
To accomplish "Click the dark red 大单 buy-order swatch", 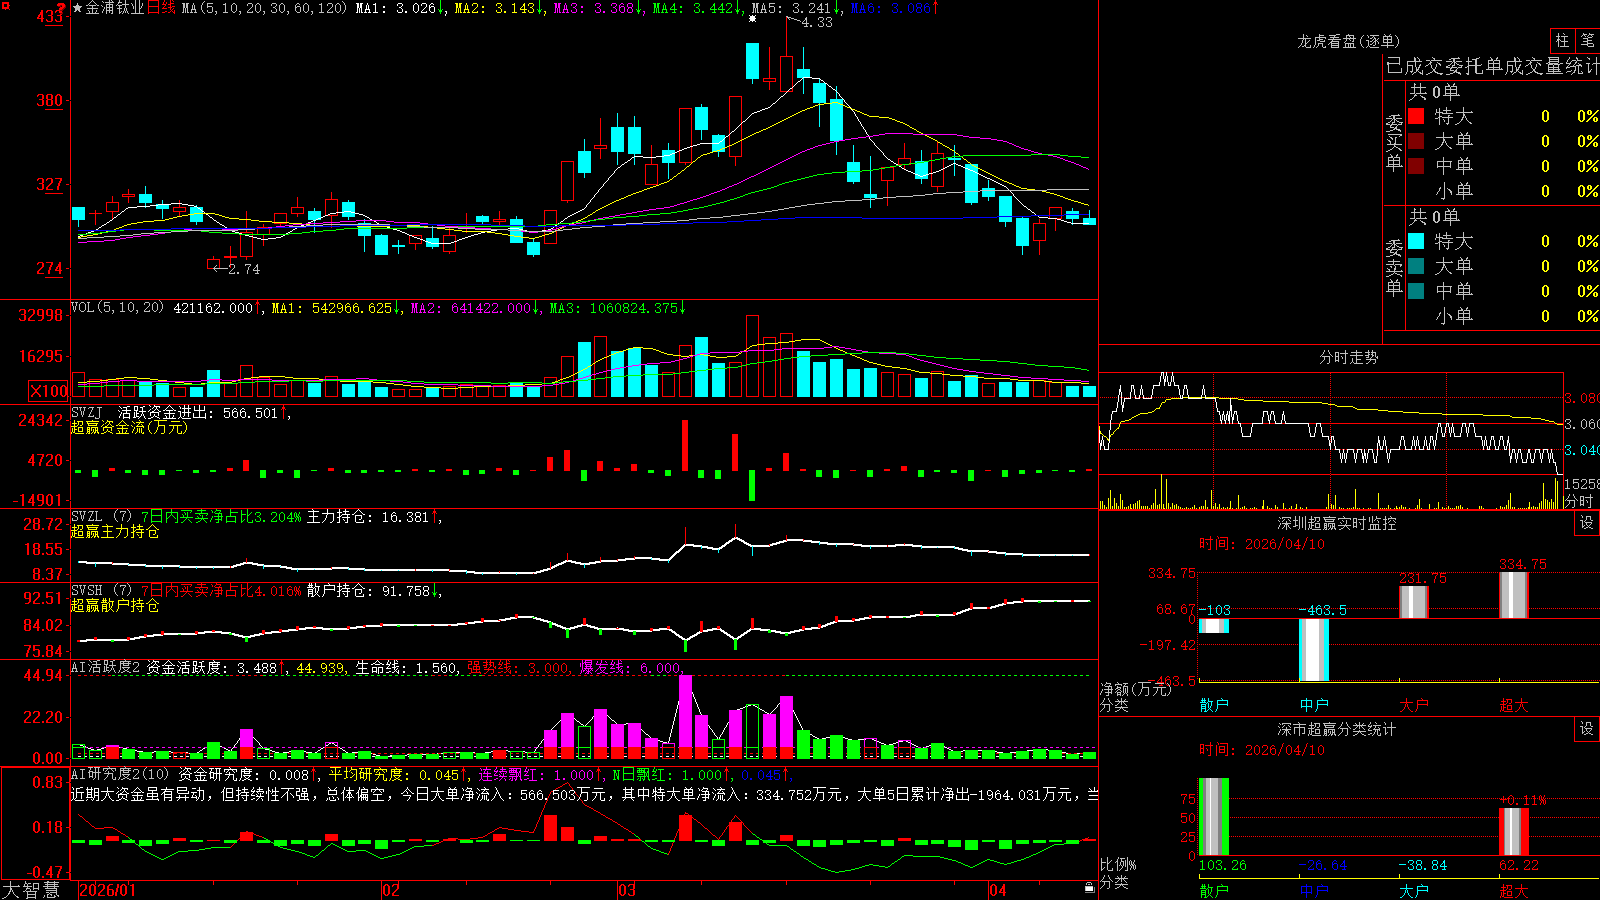I will coord(1416,141).
